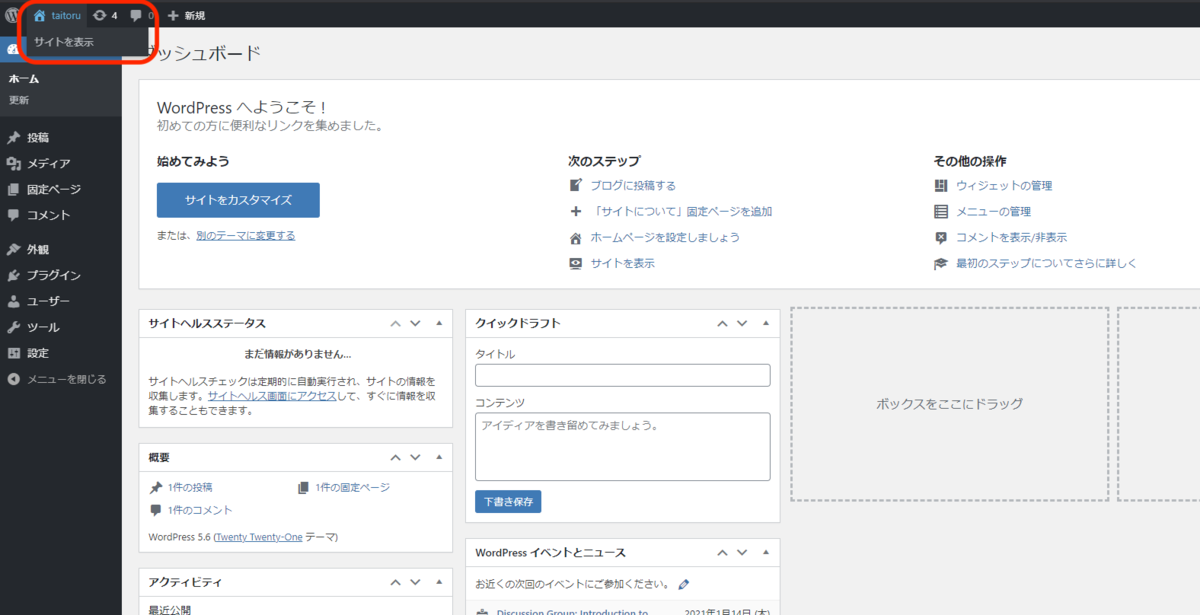Open the comments bubble in admin bar

(141, 16)
